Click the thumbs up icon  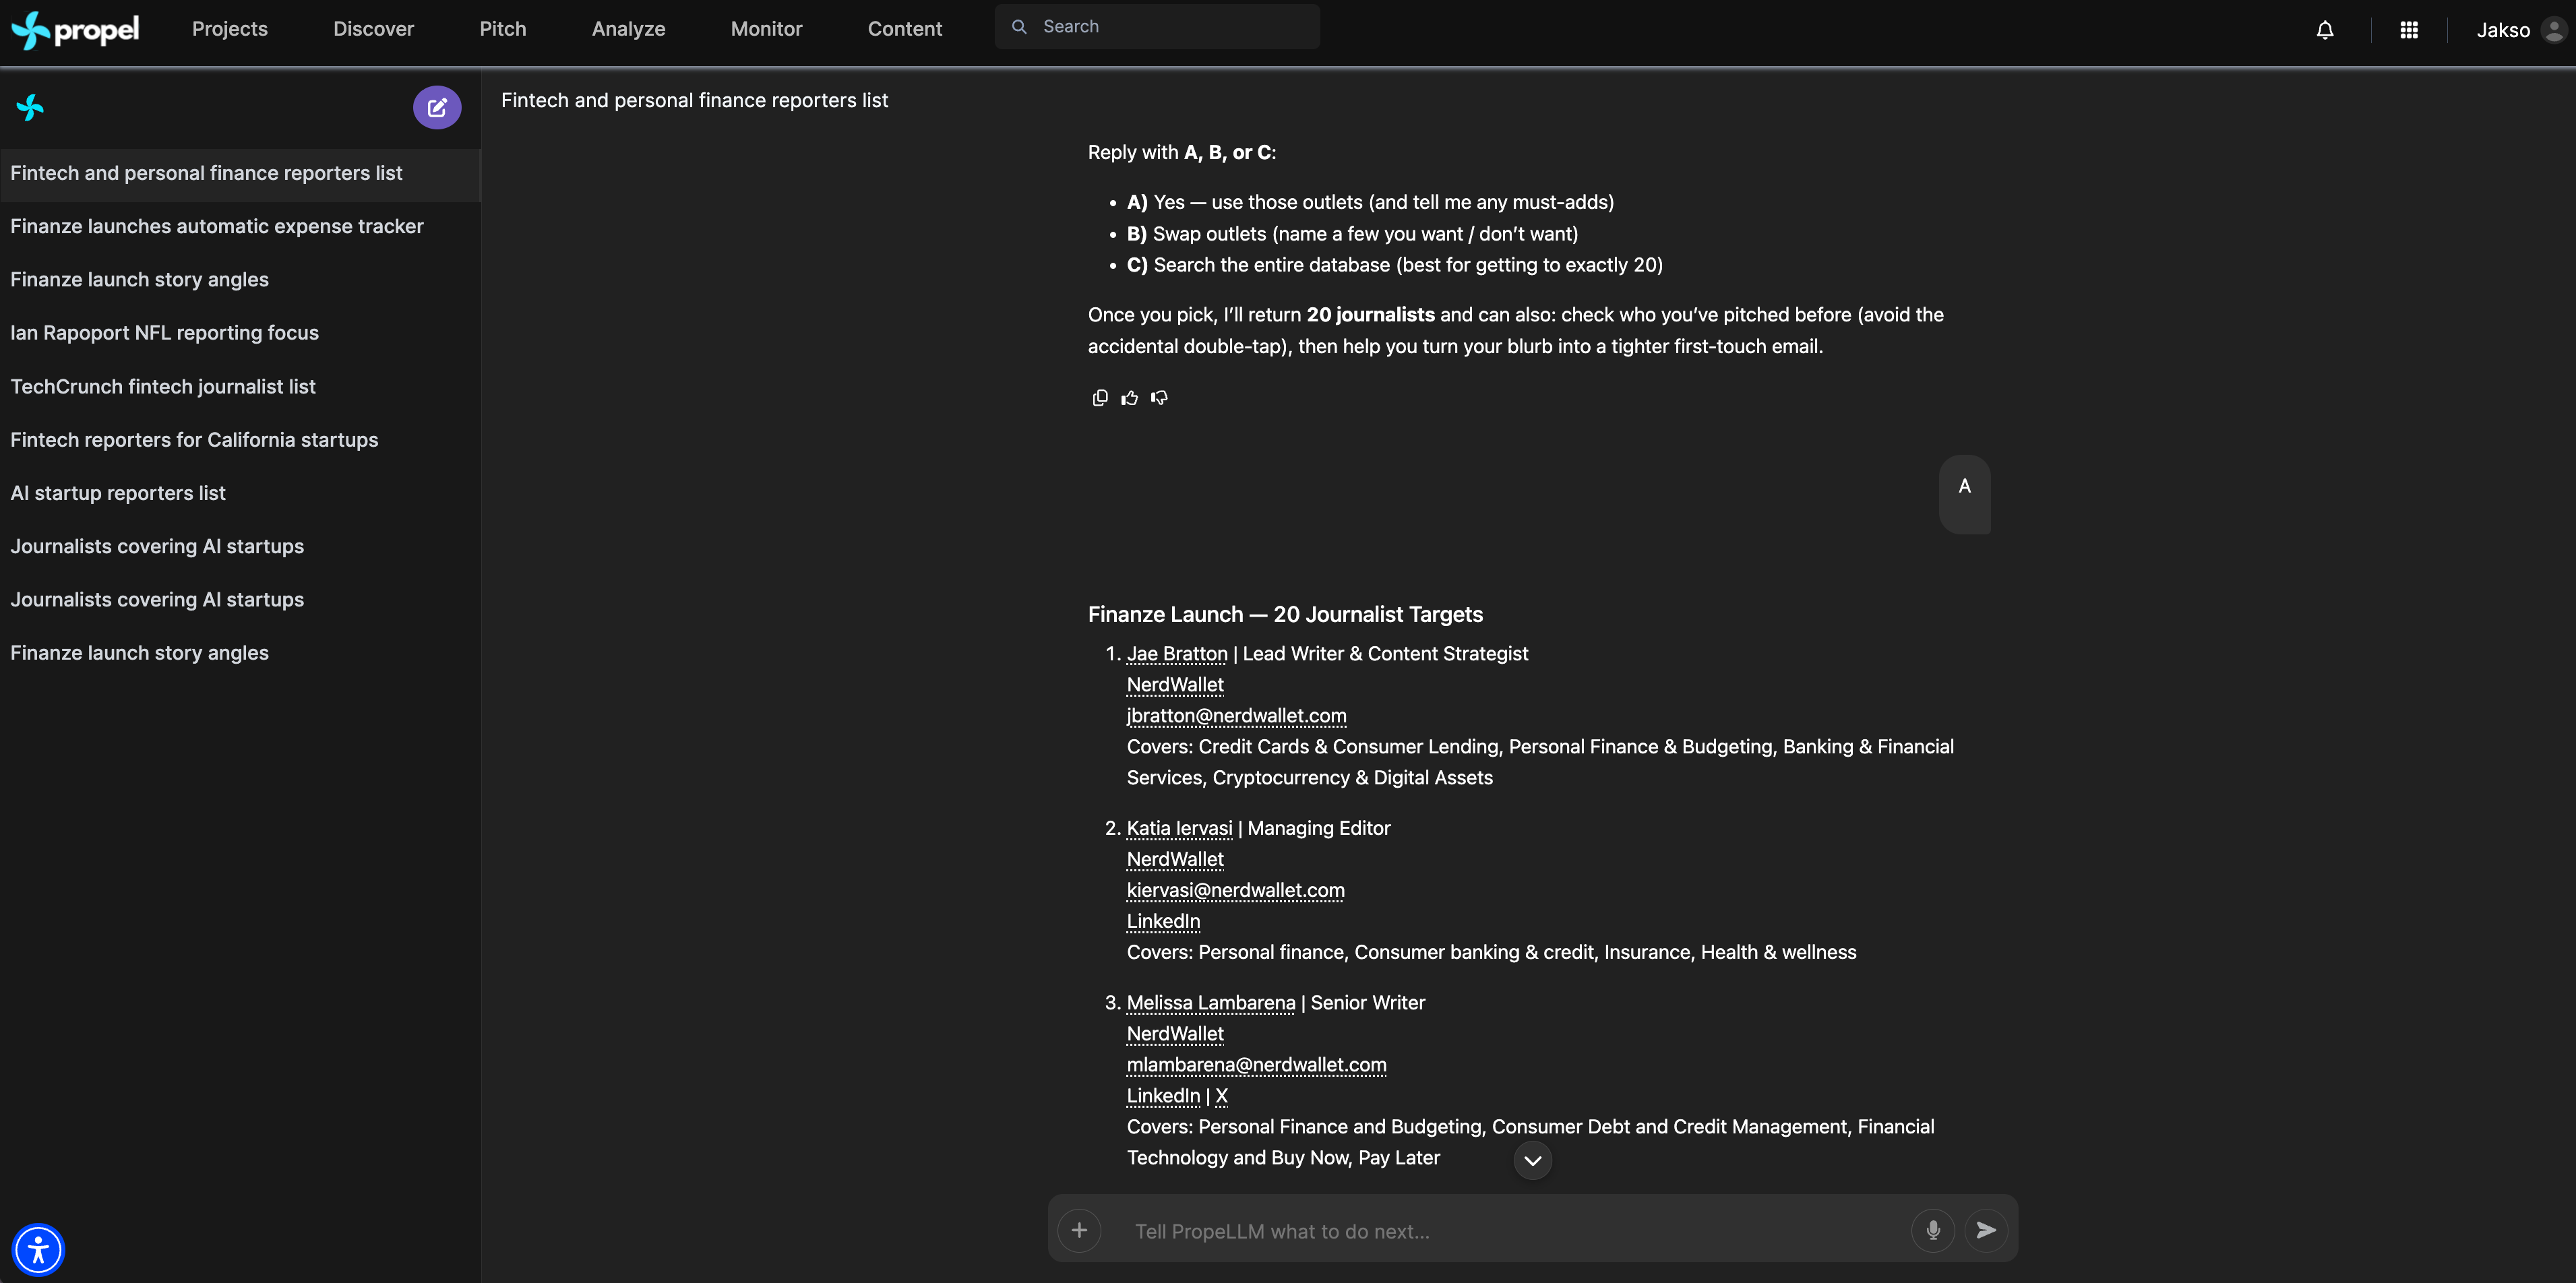[1129, 398]
